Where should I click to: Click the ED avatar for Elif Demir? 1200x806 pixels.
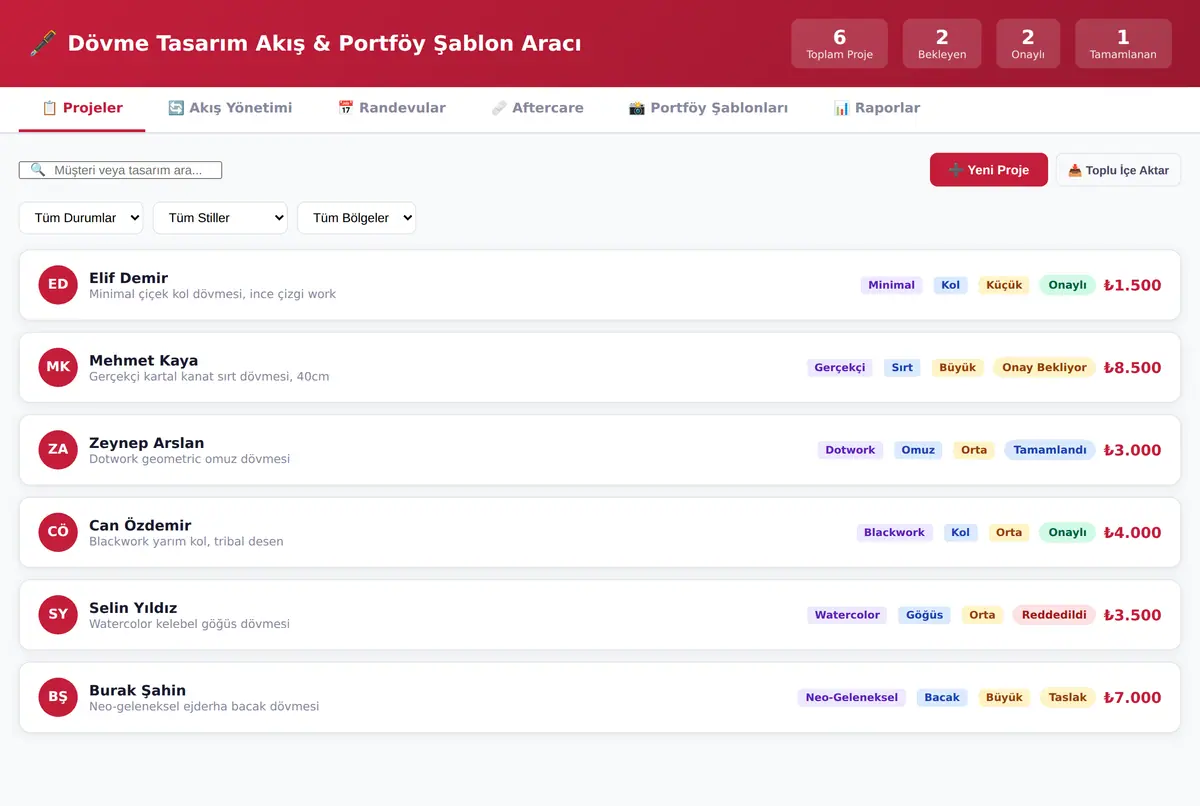click(x=58, y=285)
